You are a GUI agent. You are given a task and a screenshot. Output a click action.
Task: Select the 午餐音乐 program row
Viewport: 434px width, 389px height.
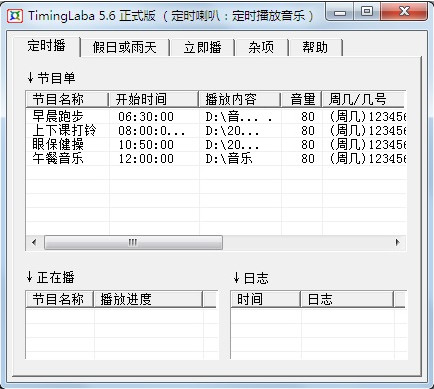tap(216, 159)
